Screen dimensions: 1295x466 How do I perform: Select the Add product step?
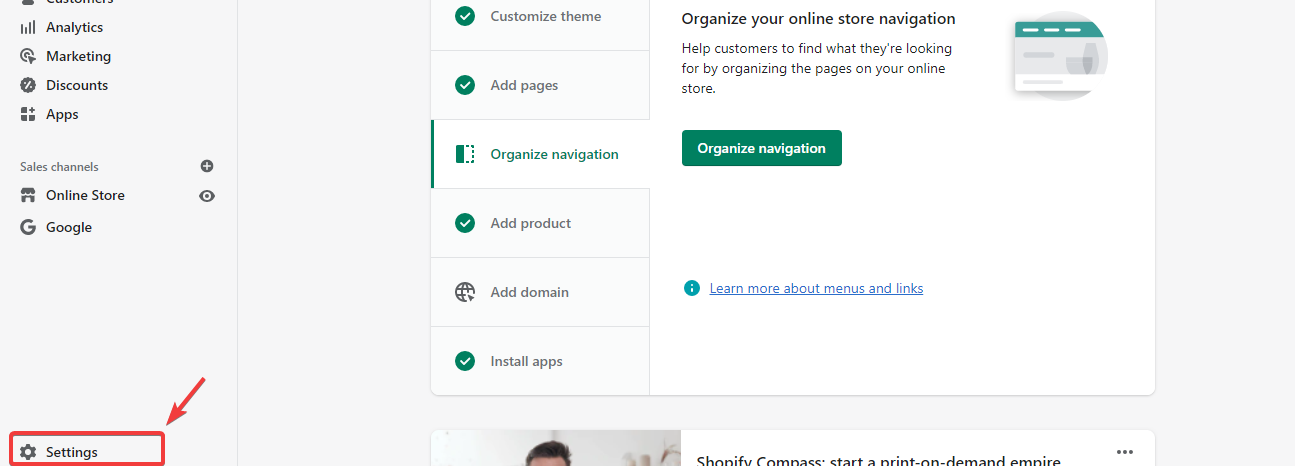(530, 223)
